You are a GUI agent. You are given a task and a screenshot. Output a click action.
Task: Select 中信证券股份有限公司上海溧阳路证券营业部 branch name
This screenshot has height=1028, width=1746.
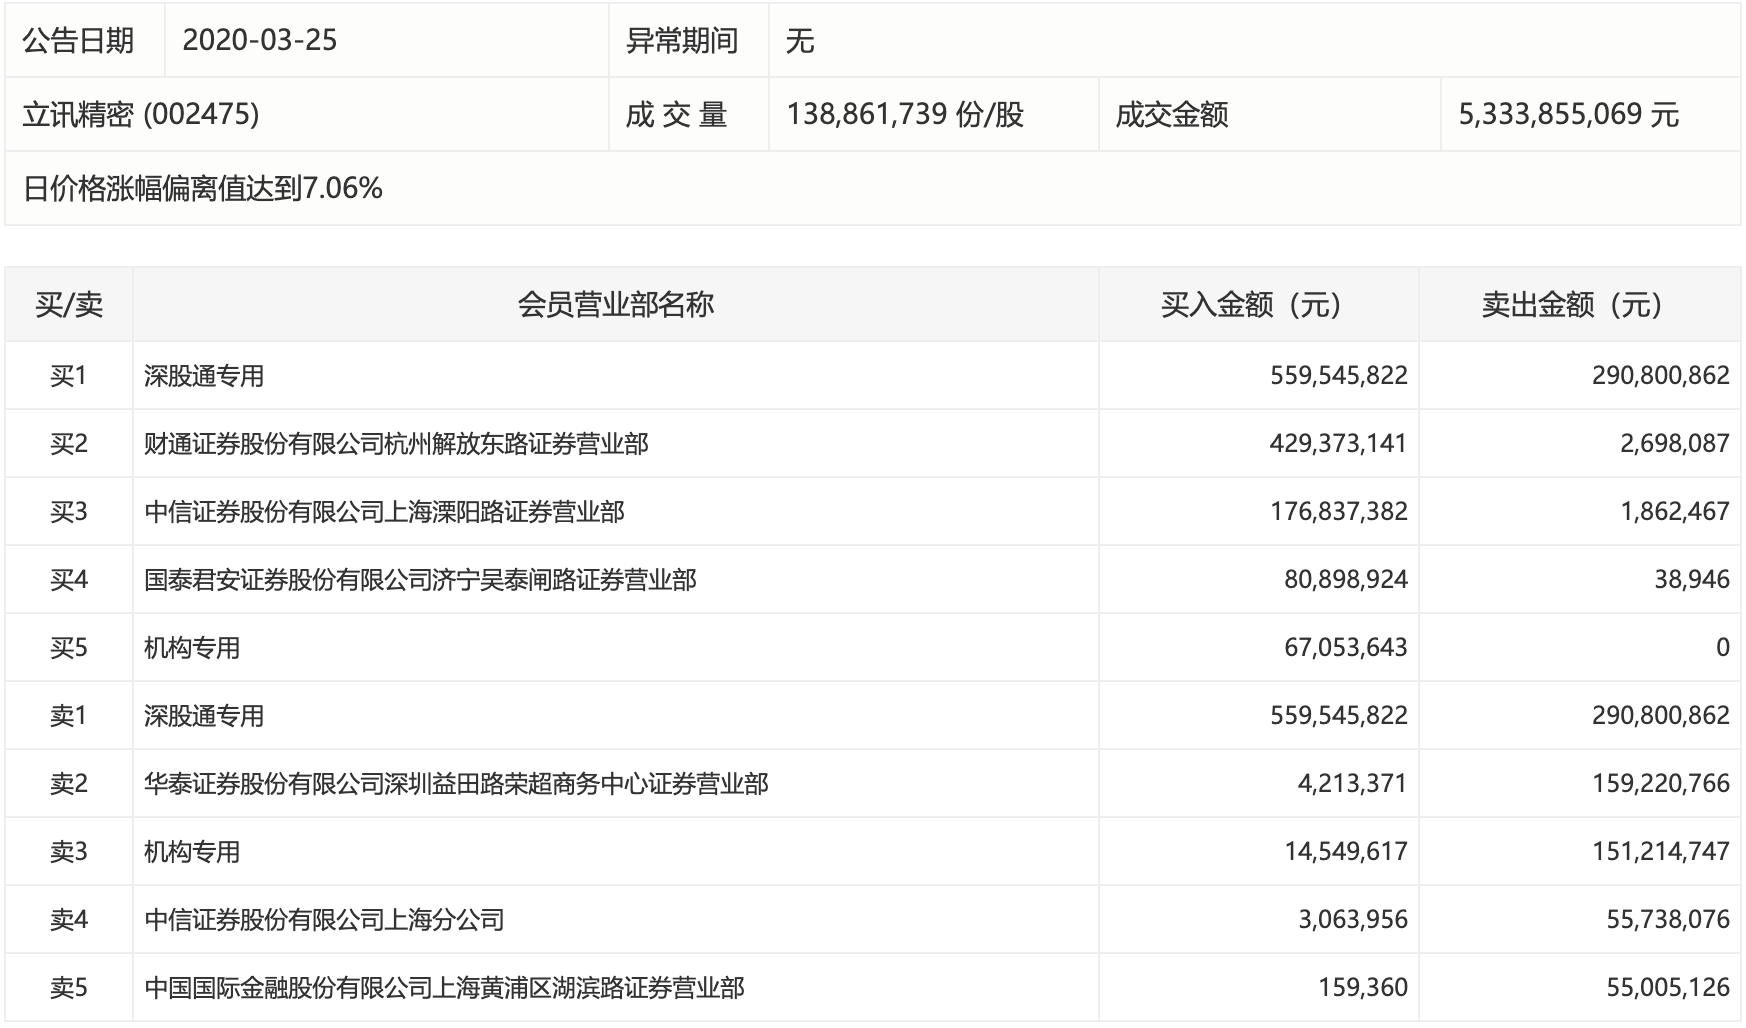point(384,512)
